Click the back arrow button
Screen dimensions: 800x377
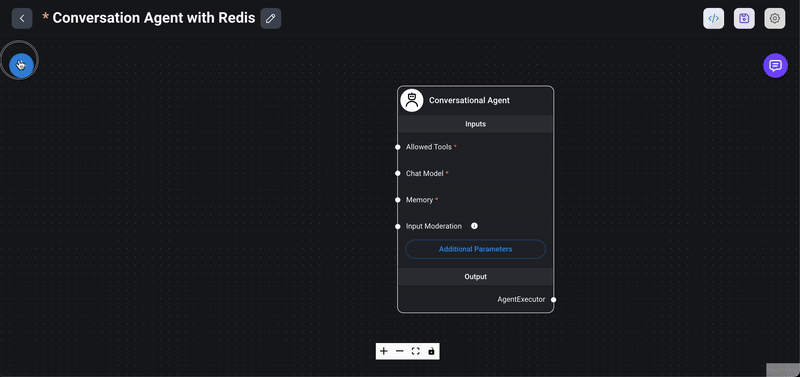[22, 18]
